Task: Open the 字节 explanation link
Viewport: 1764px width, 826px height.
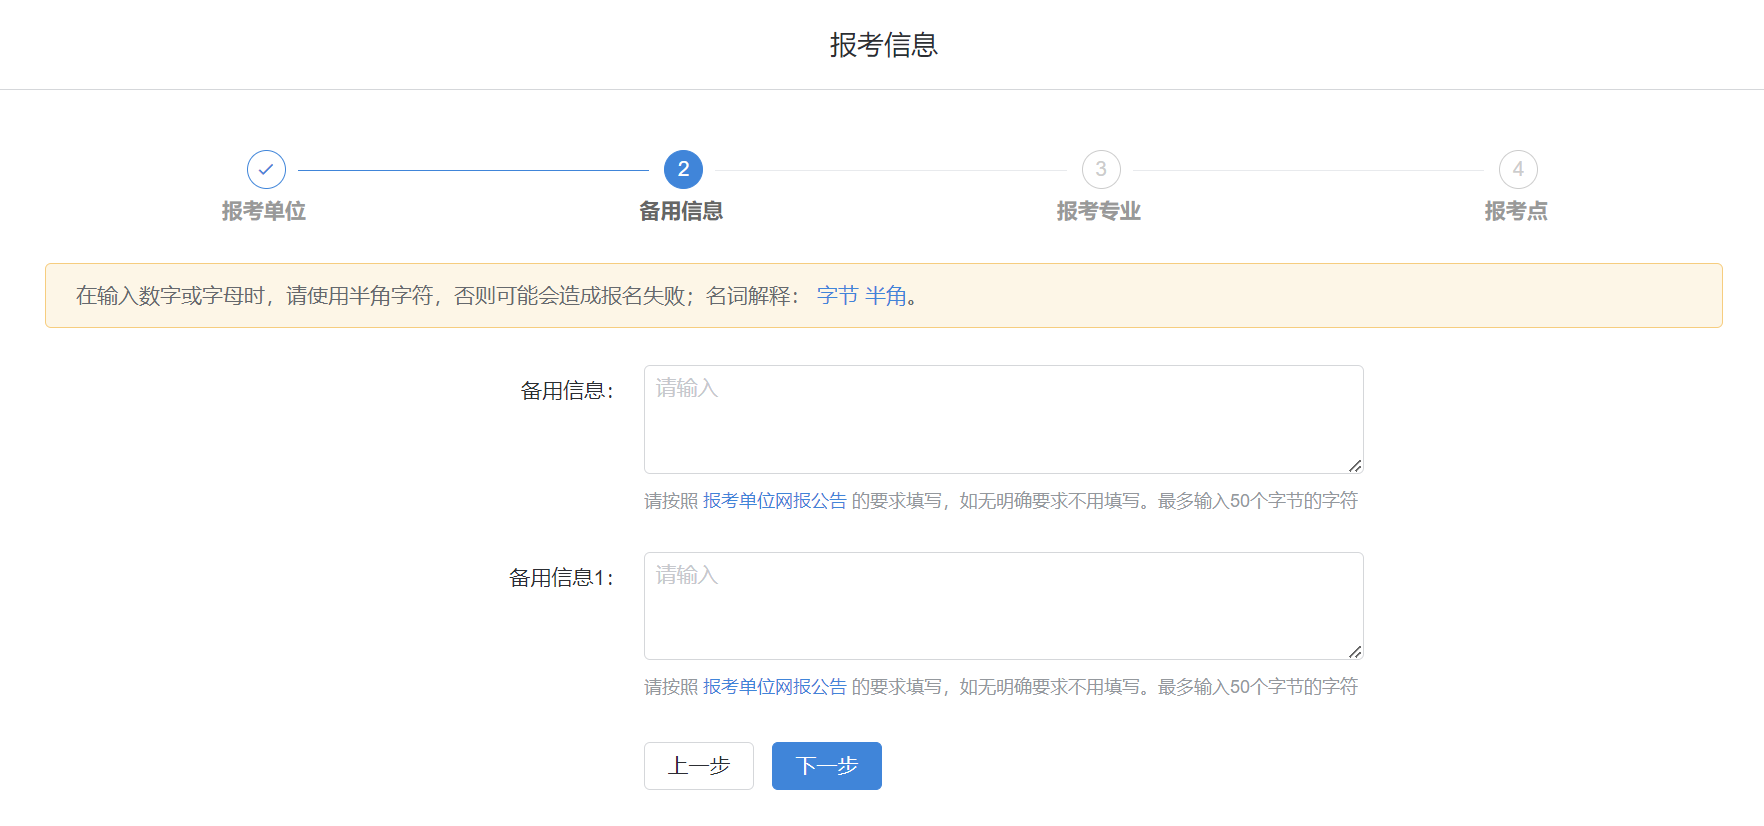Action: click(x=837, y=296)
